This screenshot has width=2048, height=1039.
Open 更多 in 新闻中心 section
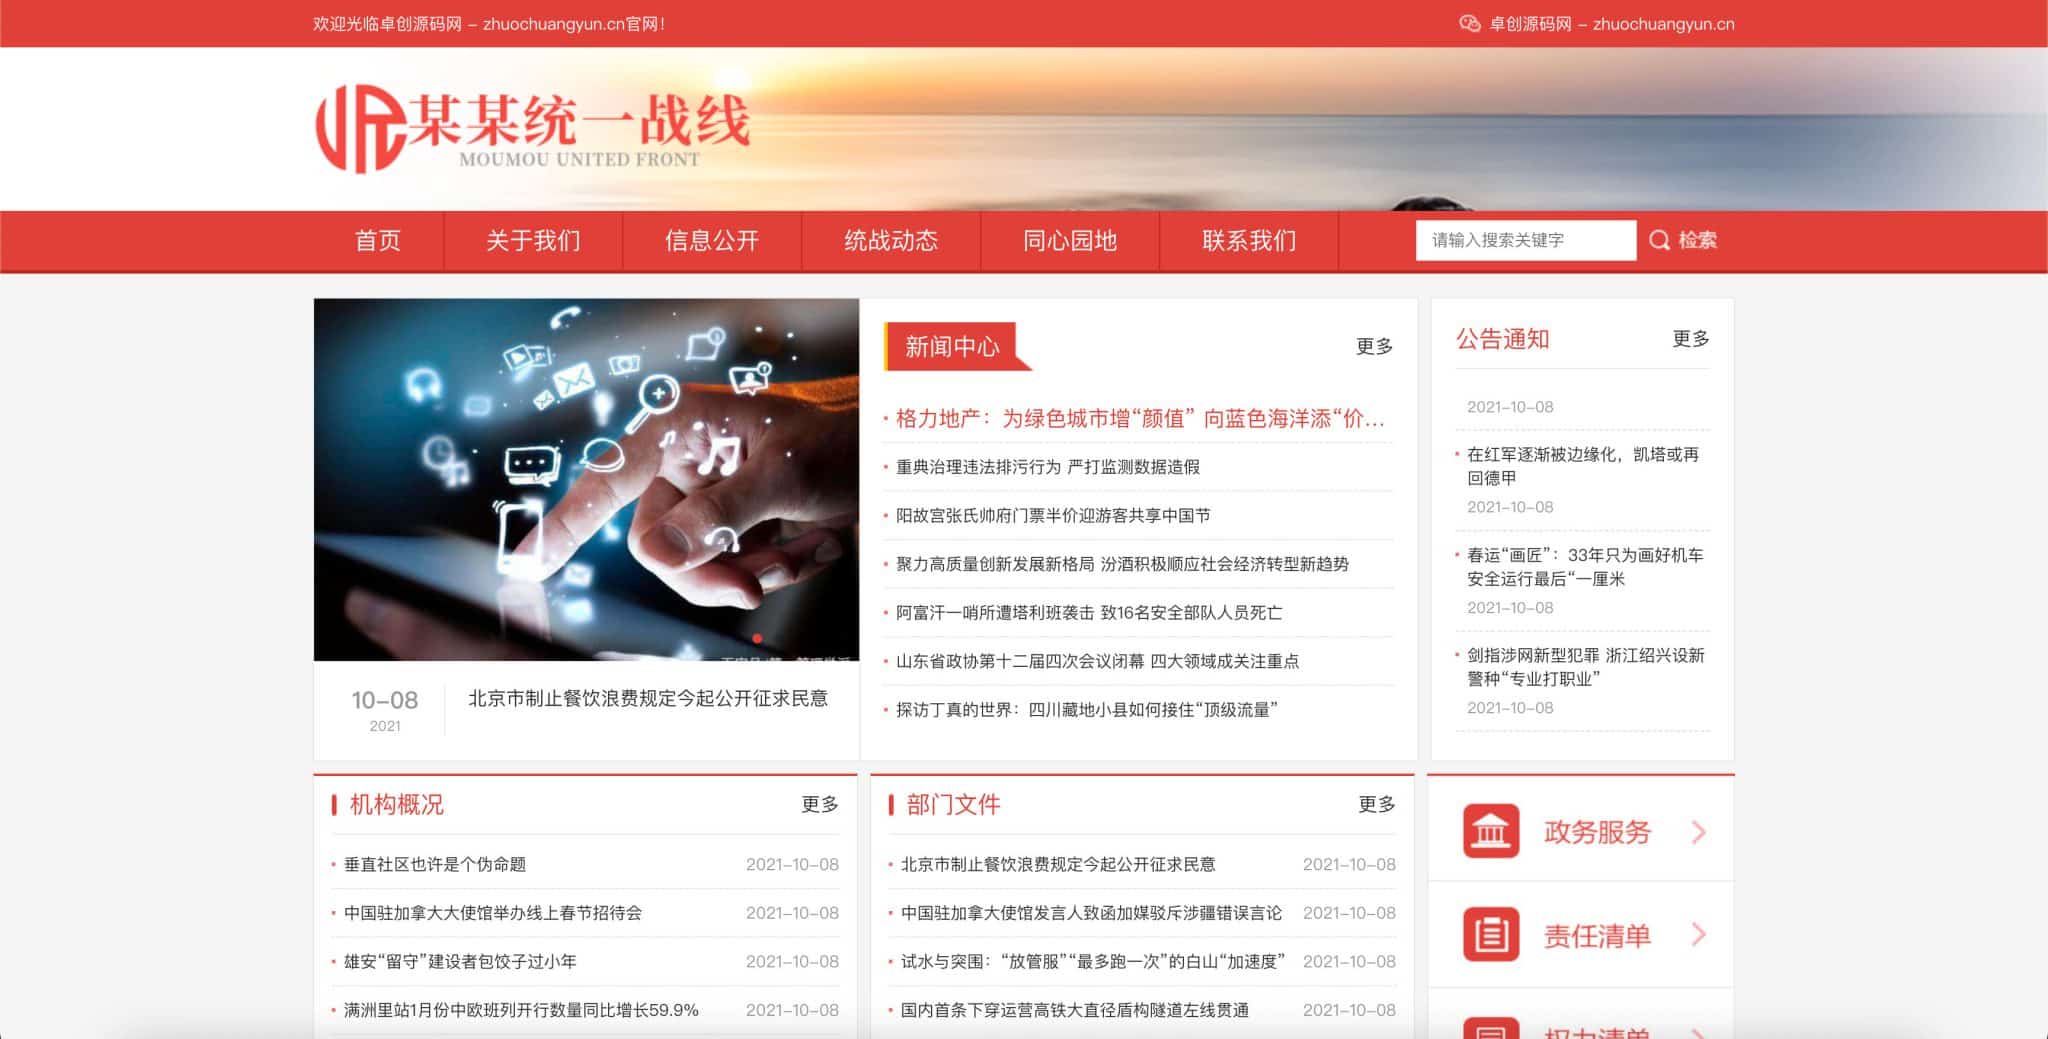(1374, 346)
